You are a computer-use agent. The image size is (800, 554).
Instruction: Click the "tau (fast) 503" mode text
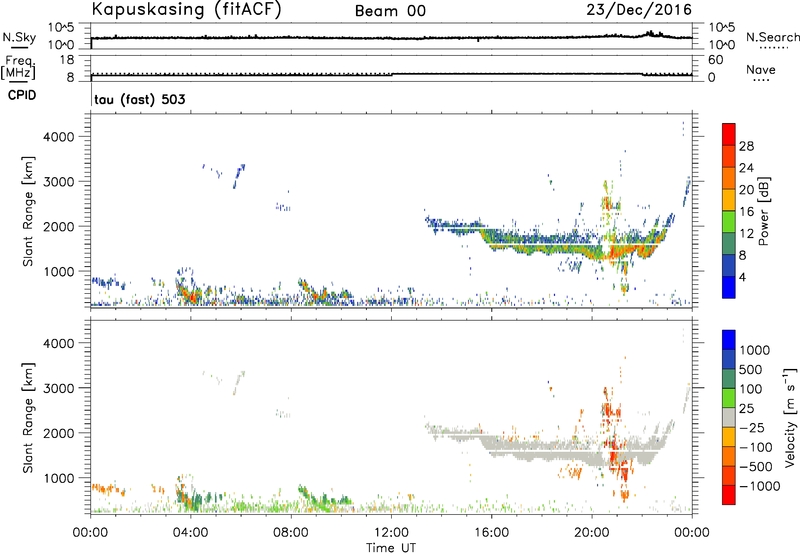point(140,99)
